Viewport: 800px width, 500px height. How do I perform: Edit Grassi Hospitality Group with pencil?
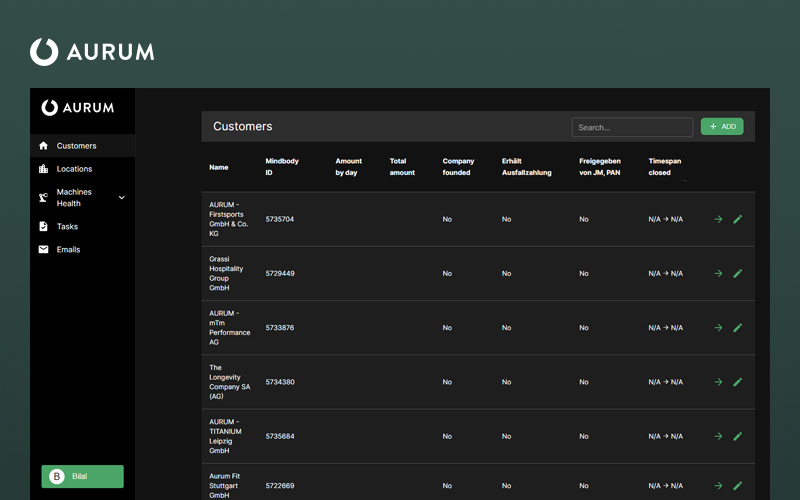tap(737, 273)
